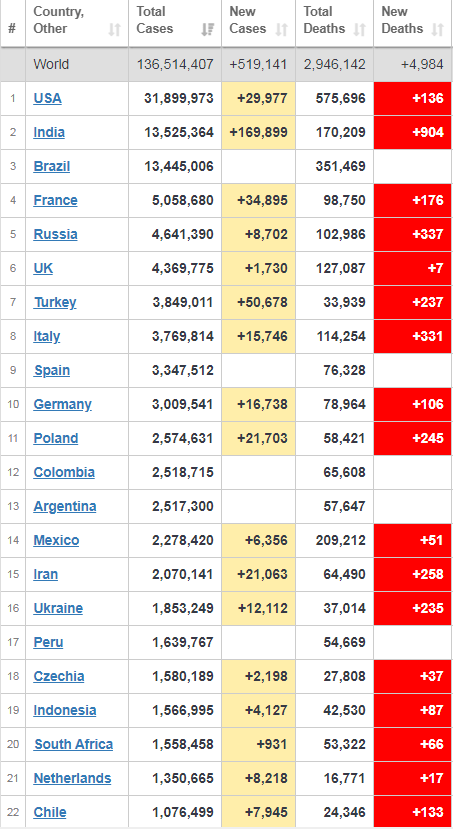Screen dimensions: 453x829
Task: Click the World total cases cell
Action: coord(175,65)
